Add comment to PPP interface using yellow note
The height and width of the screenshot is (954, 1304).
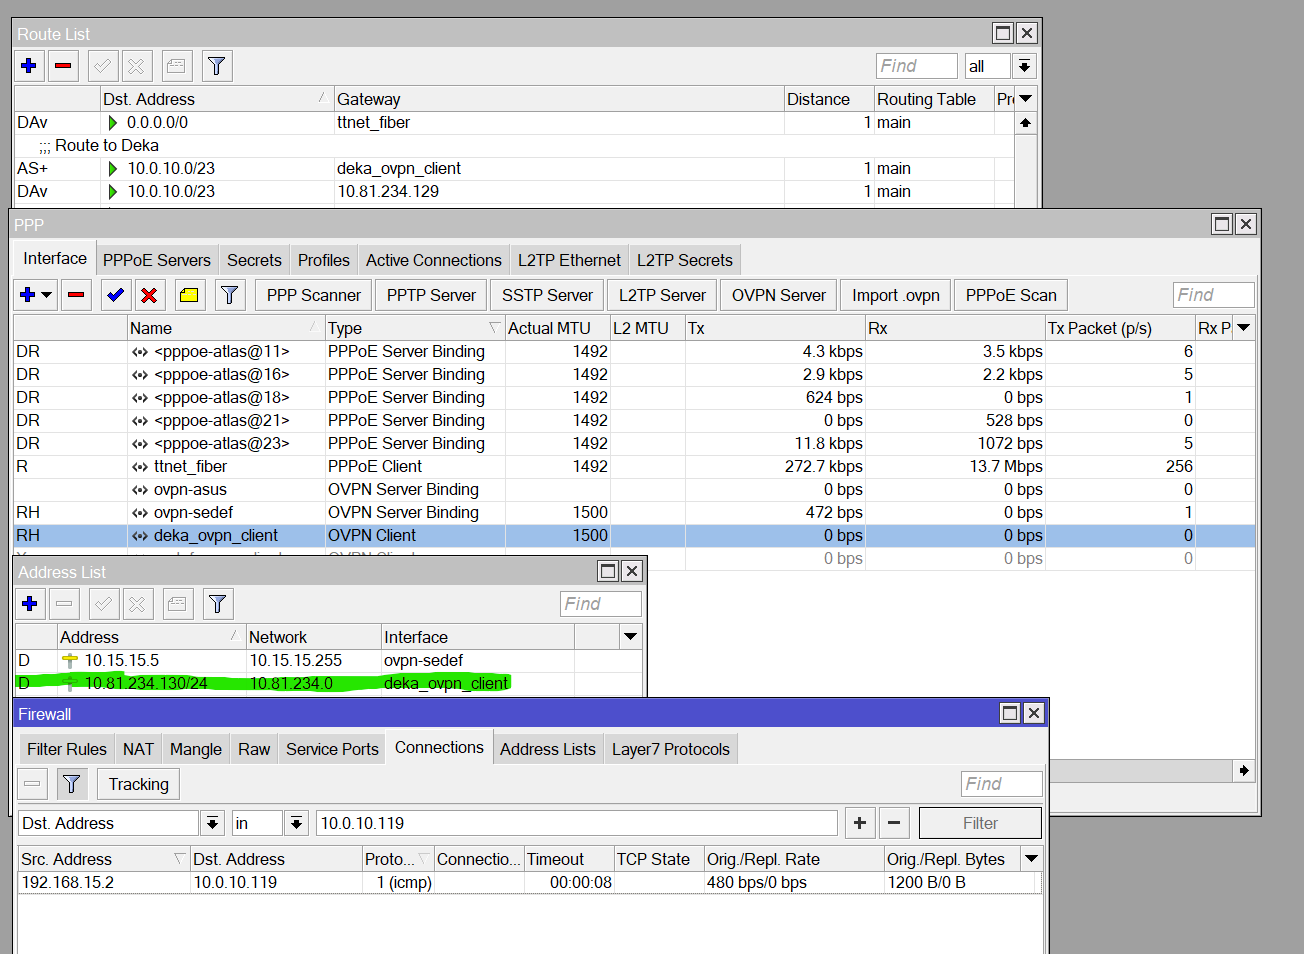pyautogui.click(x=189, y=295)
